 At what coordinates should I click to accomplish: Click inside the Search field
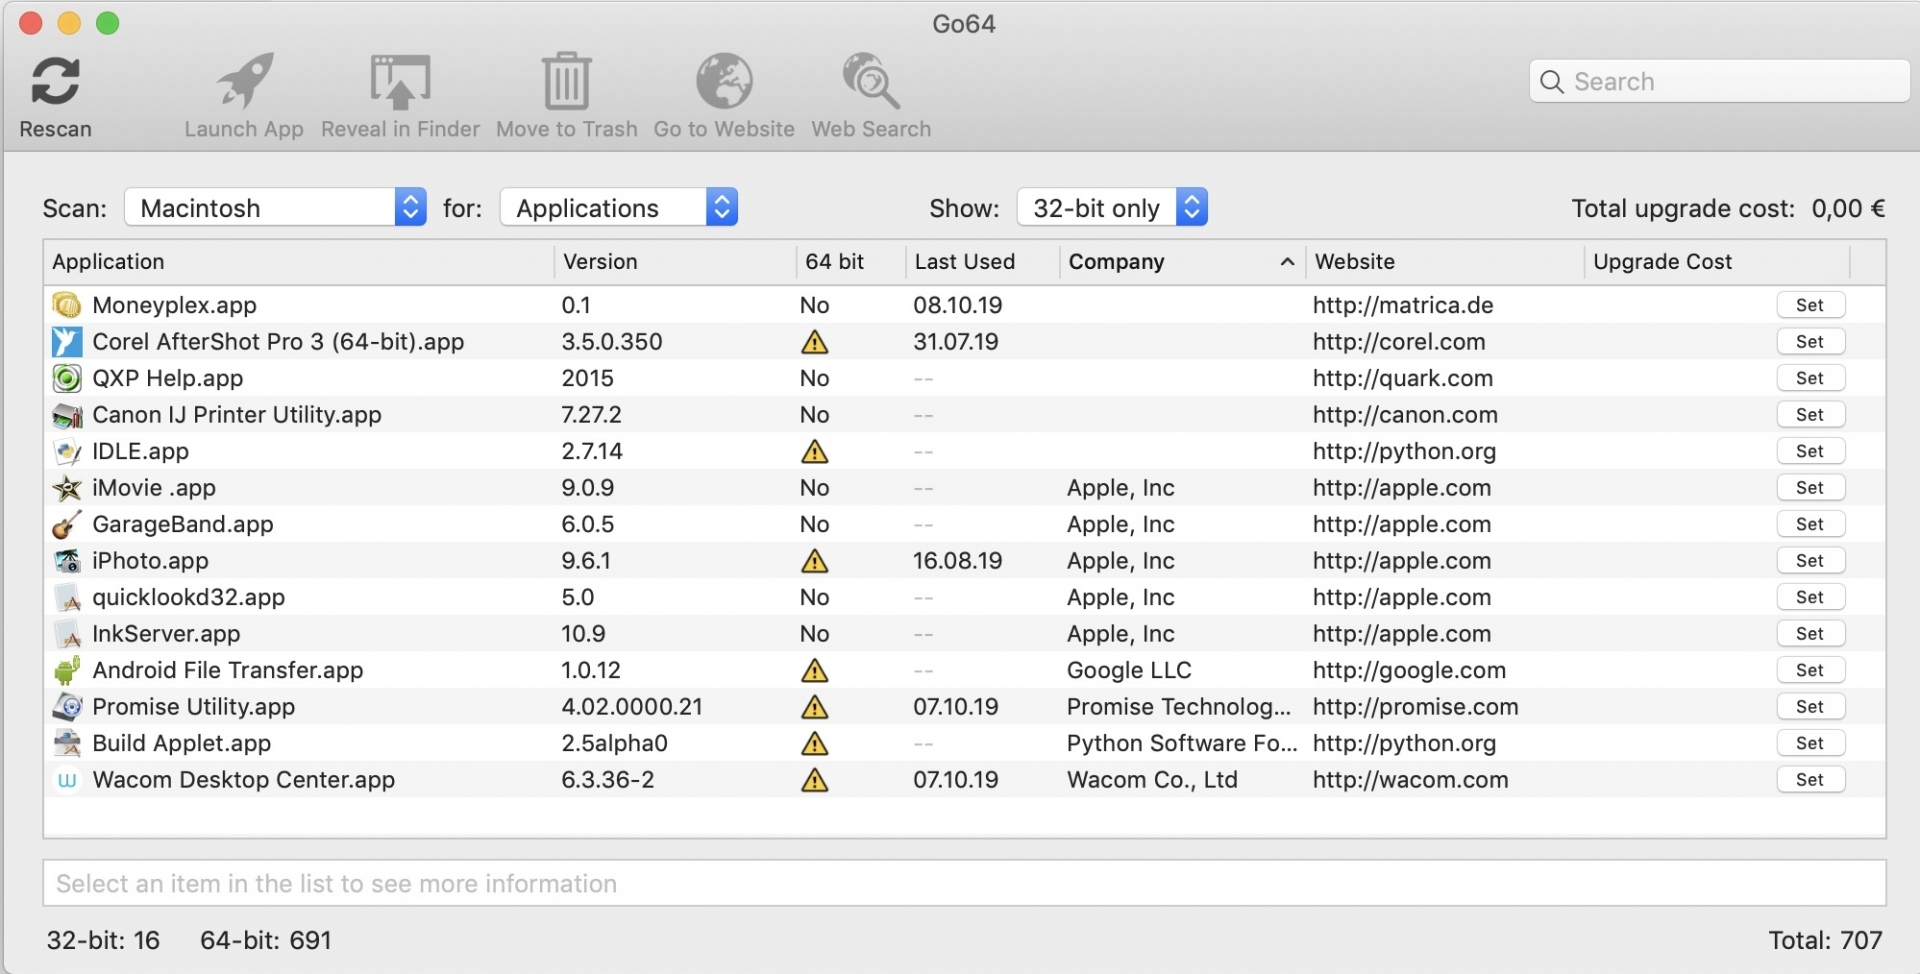point(1719,82)
